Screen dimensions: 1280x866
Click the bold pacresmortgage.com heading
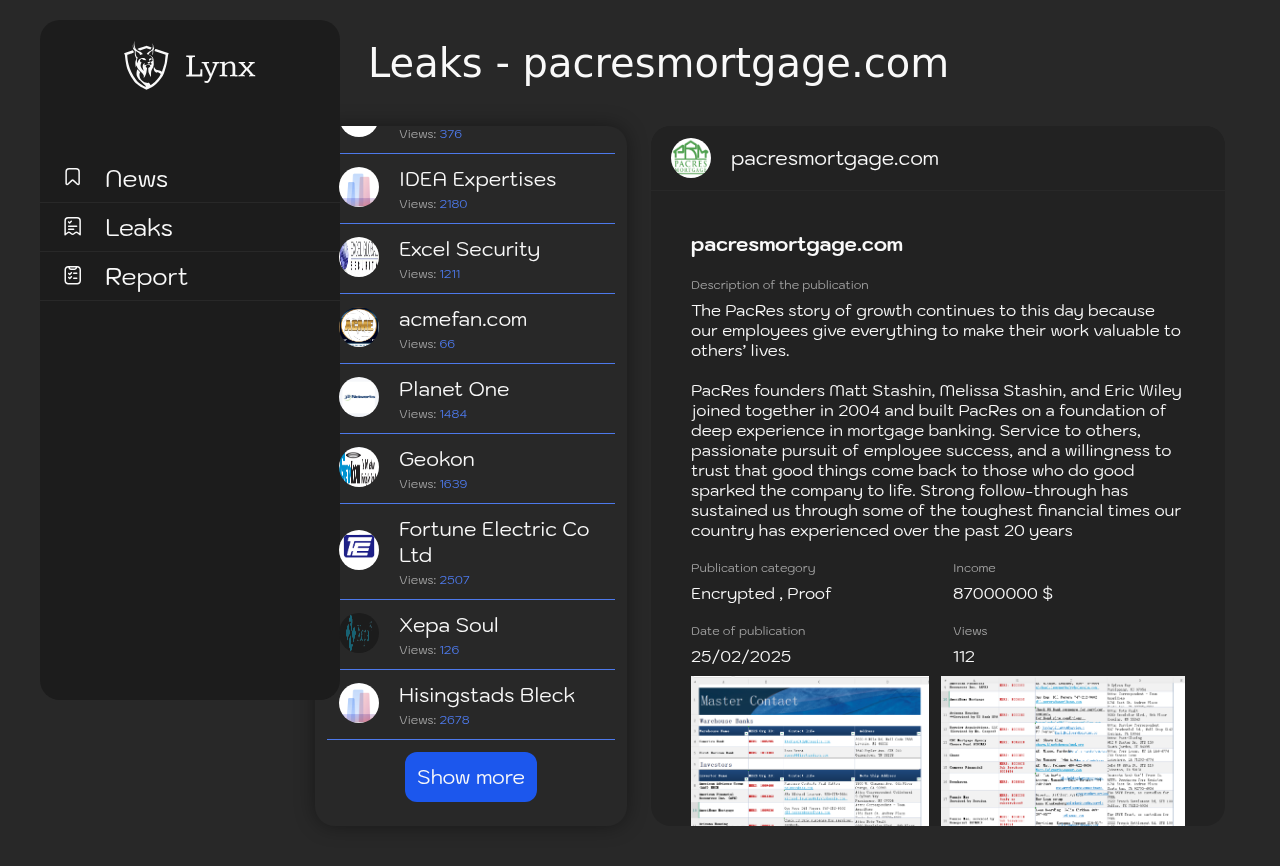797,244
